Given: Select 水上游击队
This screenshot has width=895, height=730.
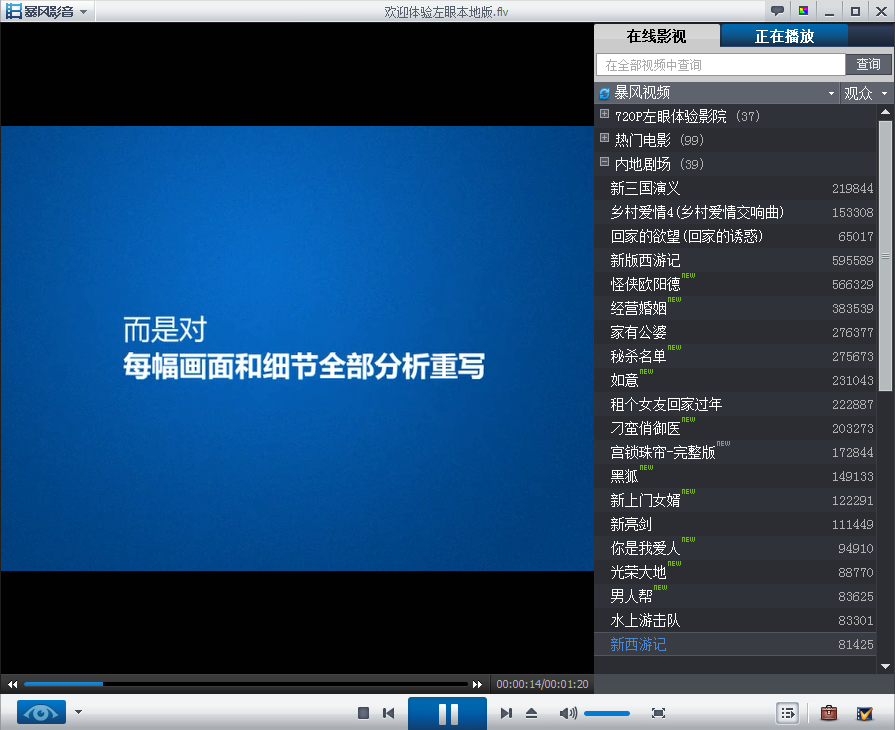Looking at the screenshot, I should [735, 620].
